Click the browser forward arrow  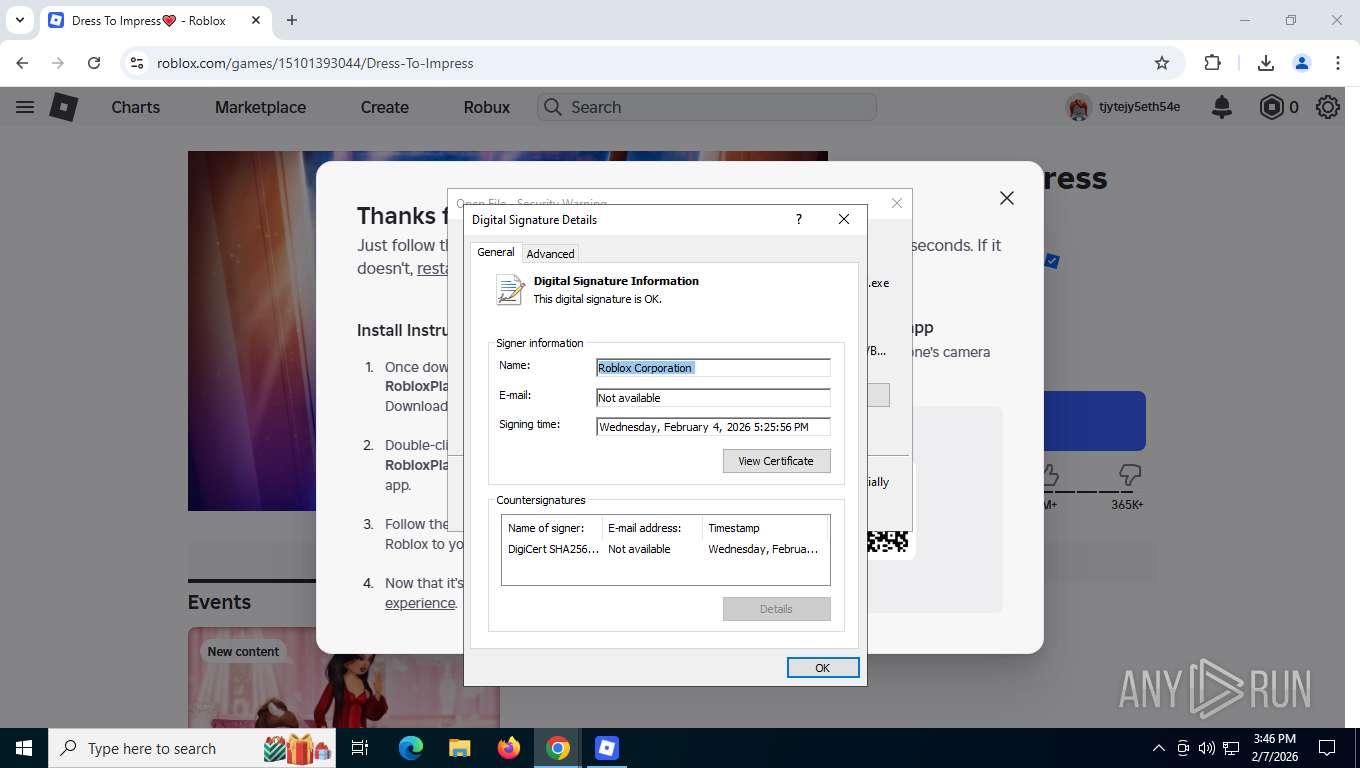(58, 63)
